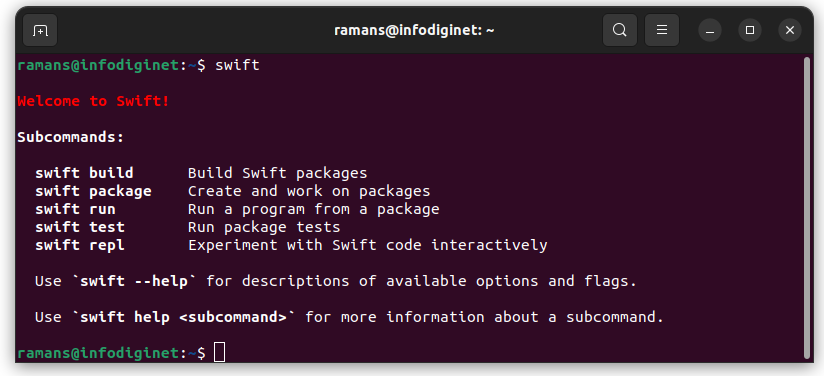Minimize the terminal window
The height and width of the screenshot is (376, 824).
pos(710,31)
